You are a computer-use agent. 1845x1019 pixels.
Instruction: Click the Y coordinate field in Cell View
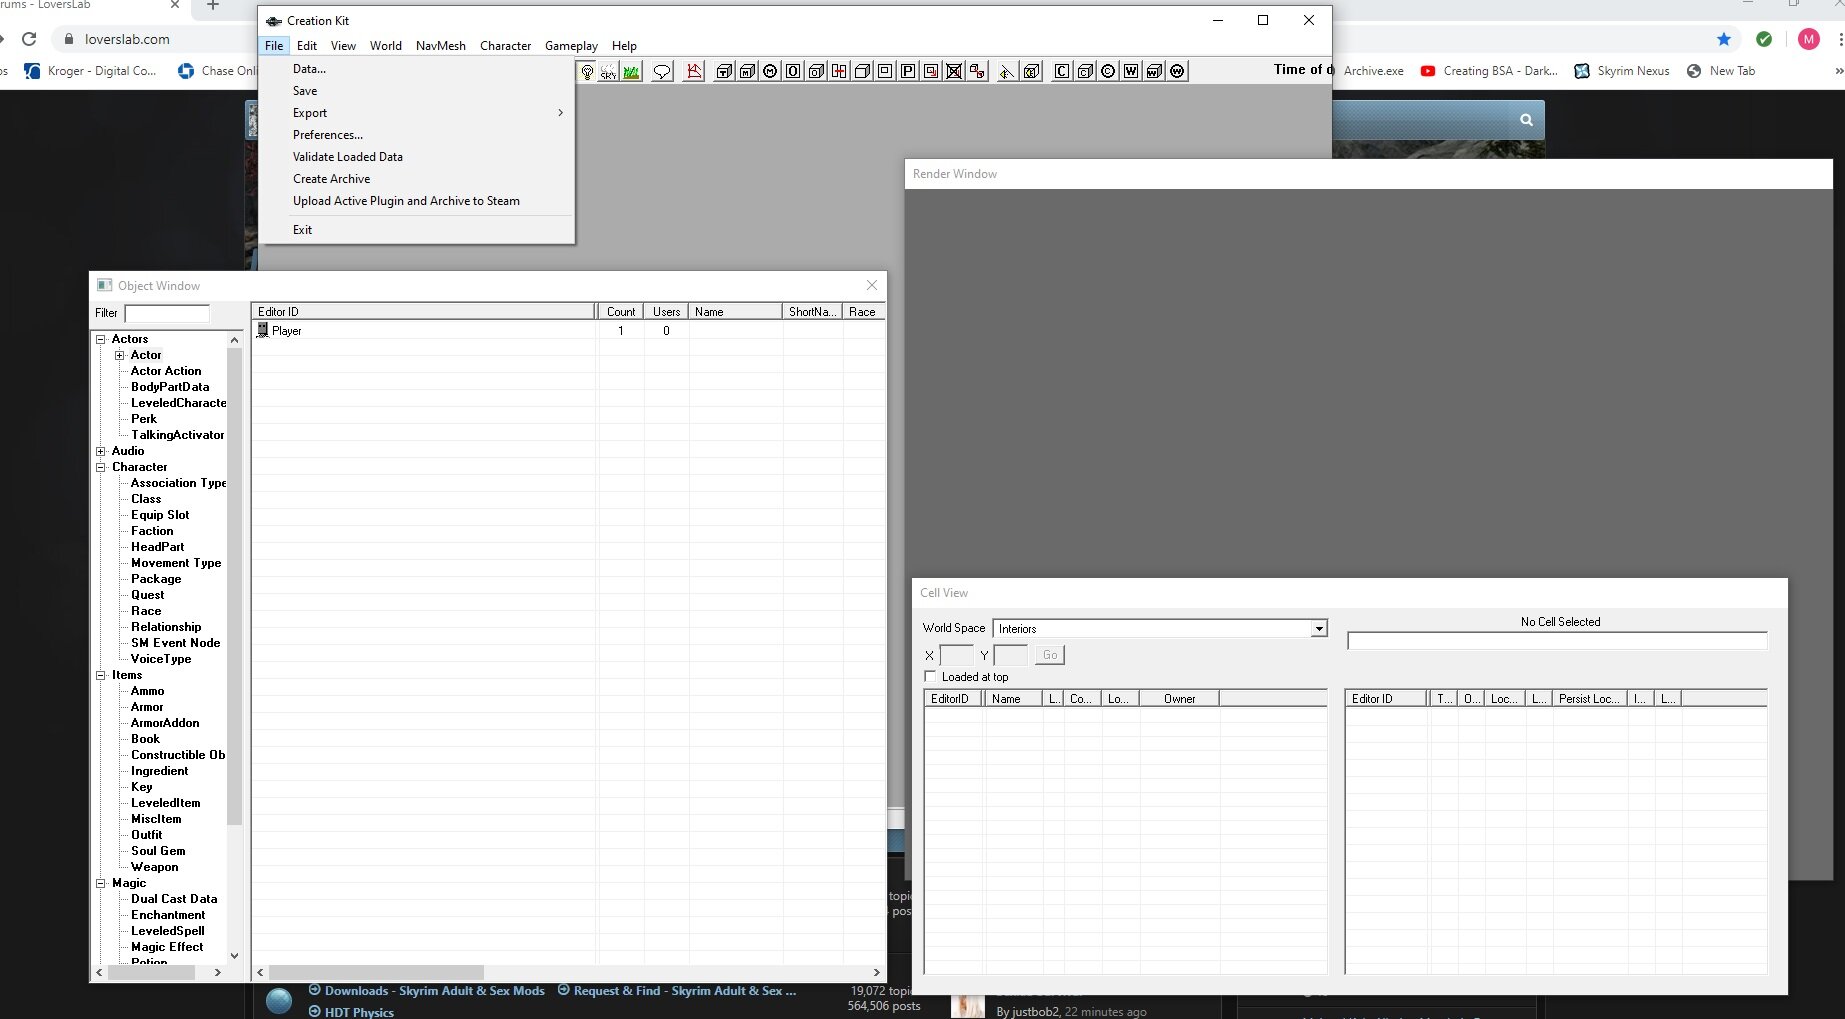point(1011,655)
